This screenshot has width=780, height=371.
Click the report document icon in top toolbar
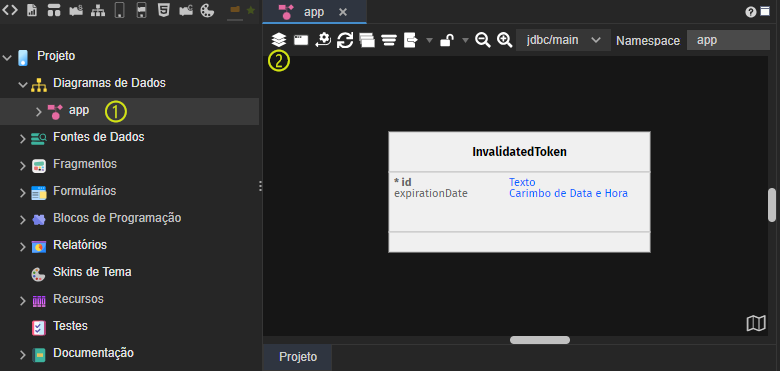[x=32, y=10]
